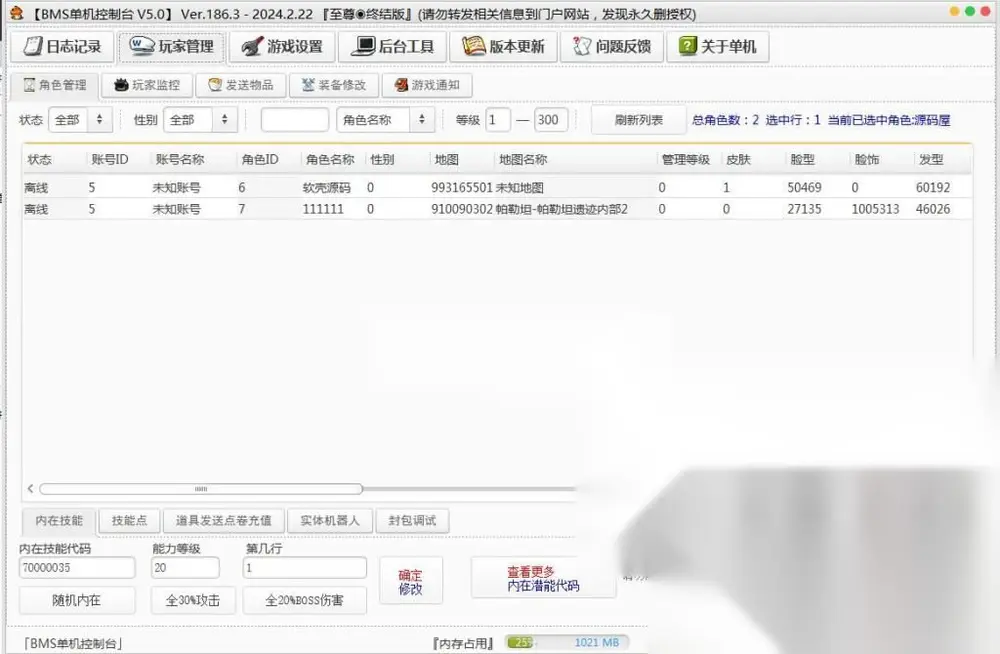The height and width of the screenshot is (654, 1000).
Task: Click the horizontal scrollbar thumb
Action: point(201,489)
